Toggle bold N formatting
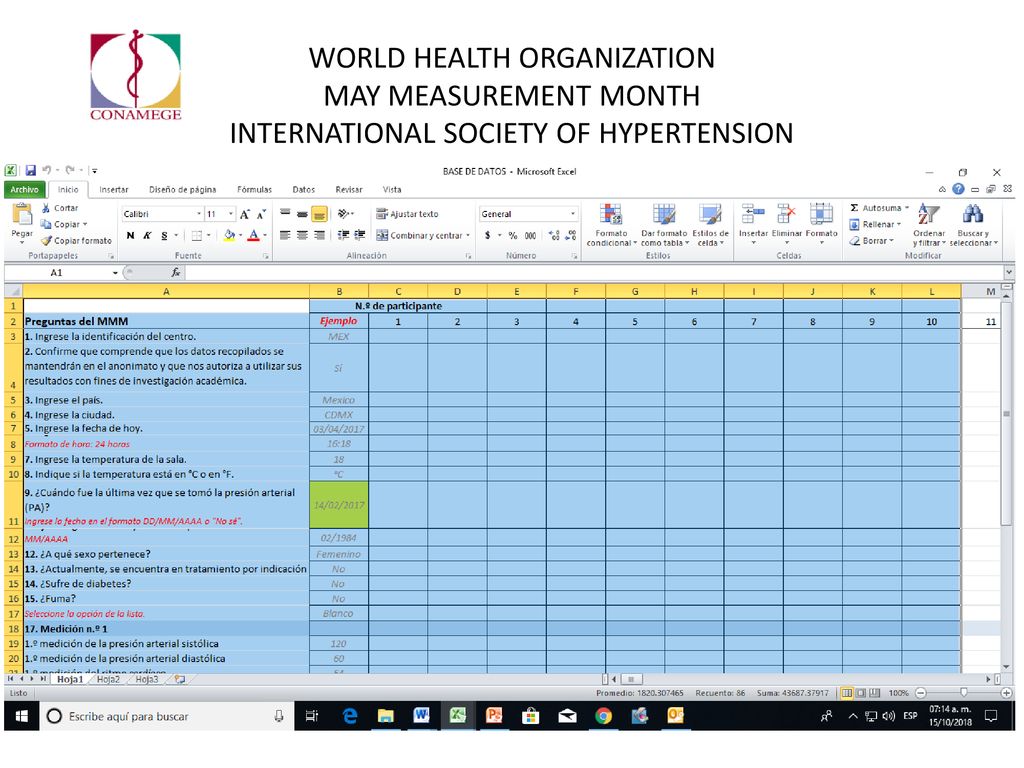Screen dimensions: 1024x768 point(131,235)
